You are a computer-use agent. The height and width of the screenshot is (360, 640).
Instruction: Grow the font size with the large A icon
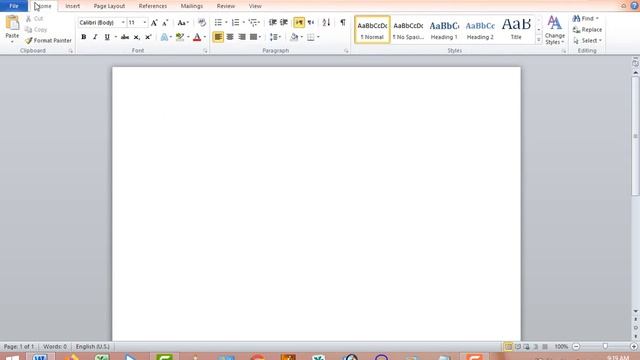pyautogui.click(x=154, y=23)
